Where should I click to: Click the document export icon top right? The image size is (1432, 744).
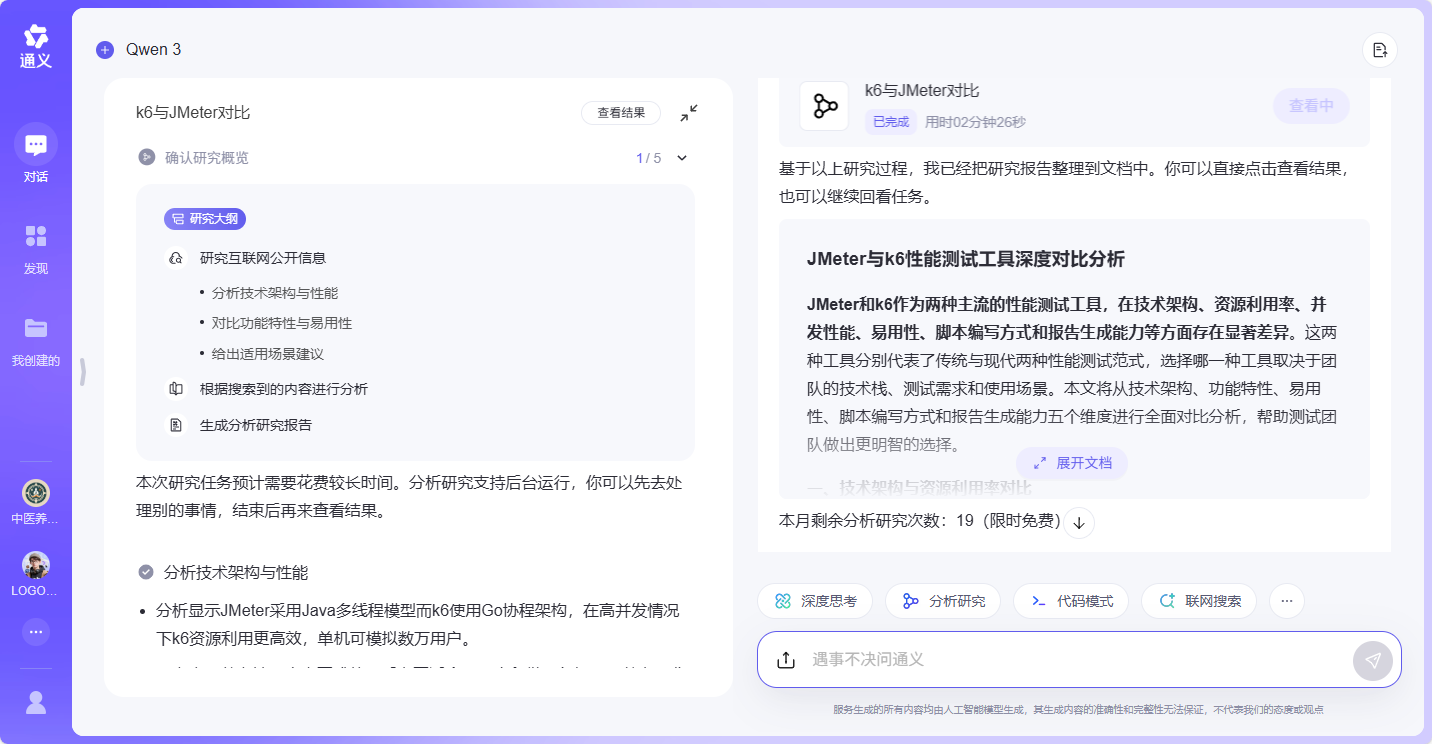click(1379, 50)
